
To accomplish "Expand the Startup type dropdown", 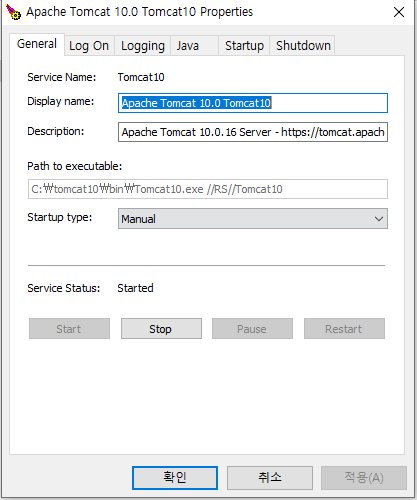I will coord(253,219).
